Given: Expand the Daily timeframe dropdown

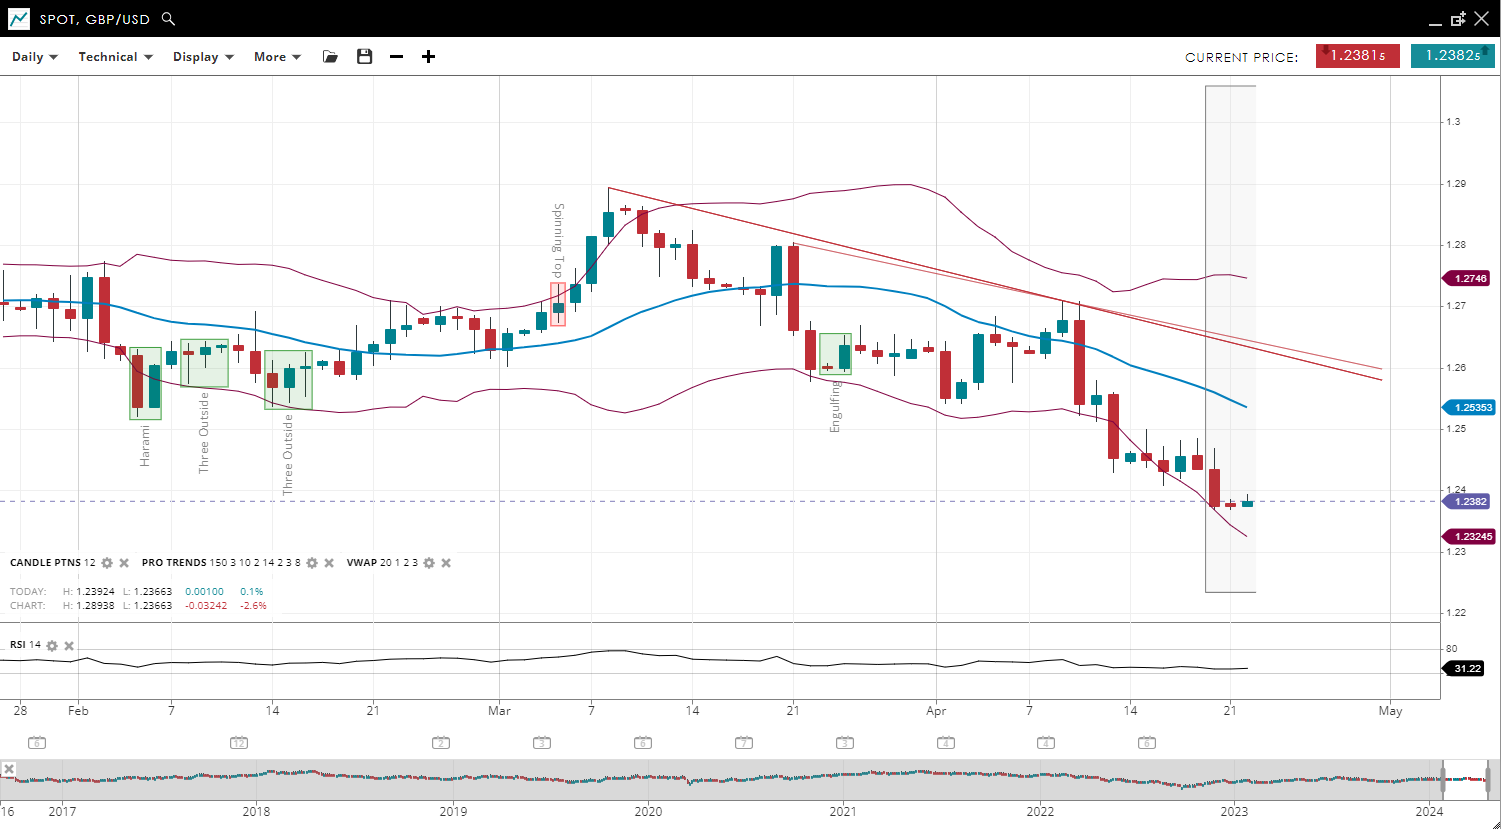Looking at the screenshot, I should coord(35,57).
